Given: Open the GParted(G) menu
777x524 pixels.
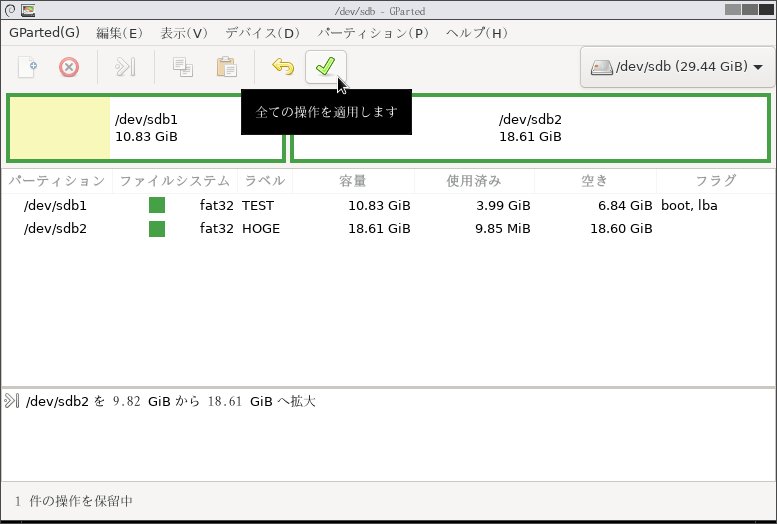Looking at the screenshot, I should [44, 33].
